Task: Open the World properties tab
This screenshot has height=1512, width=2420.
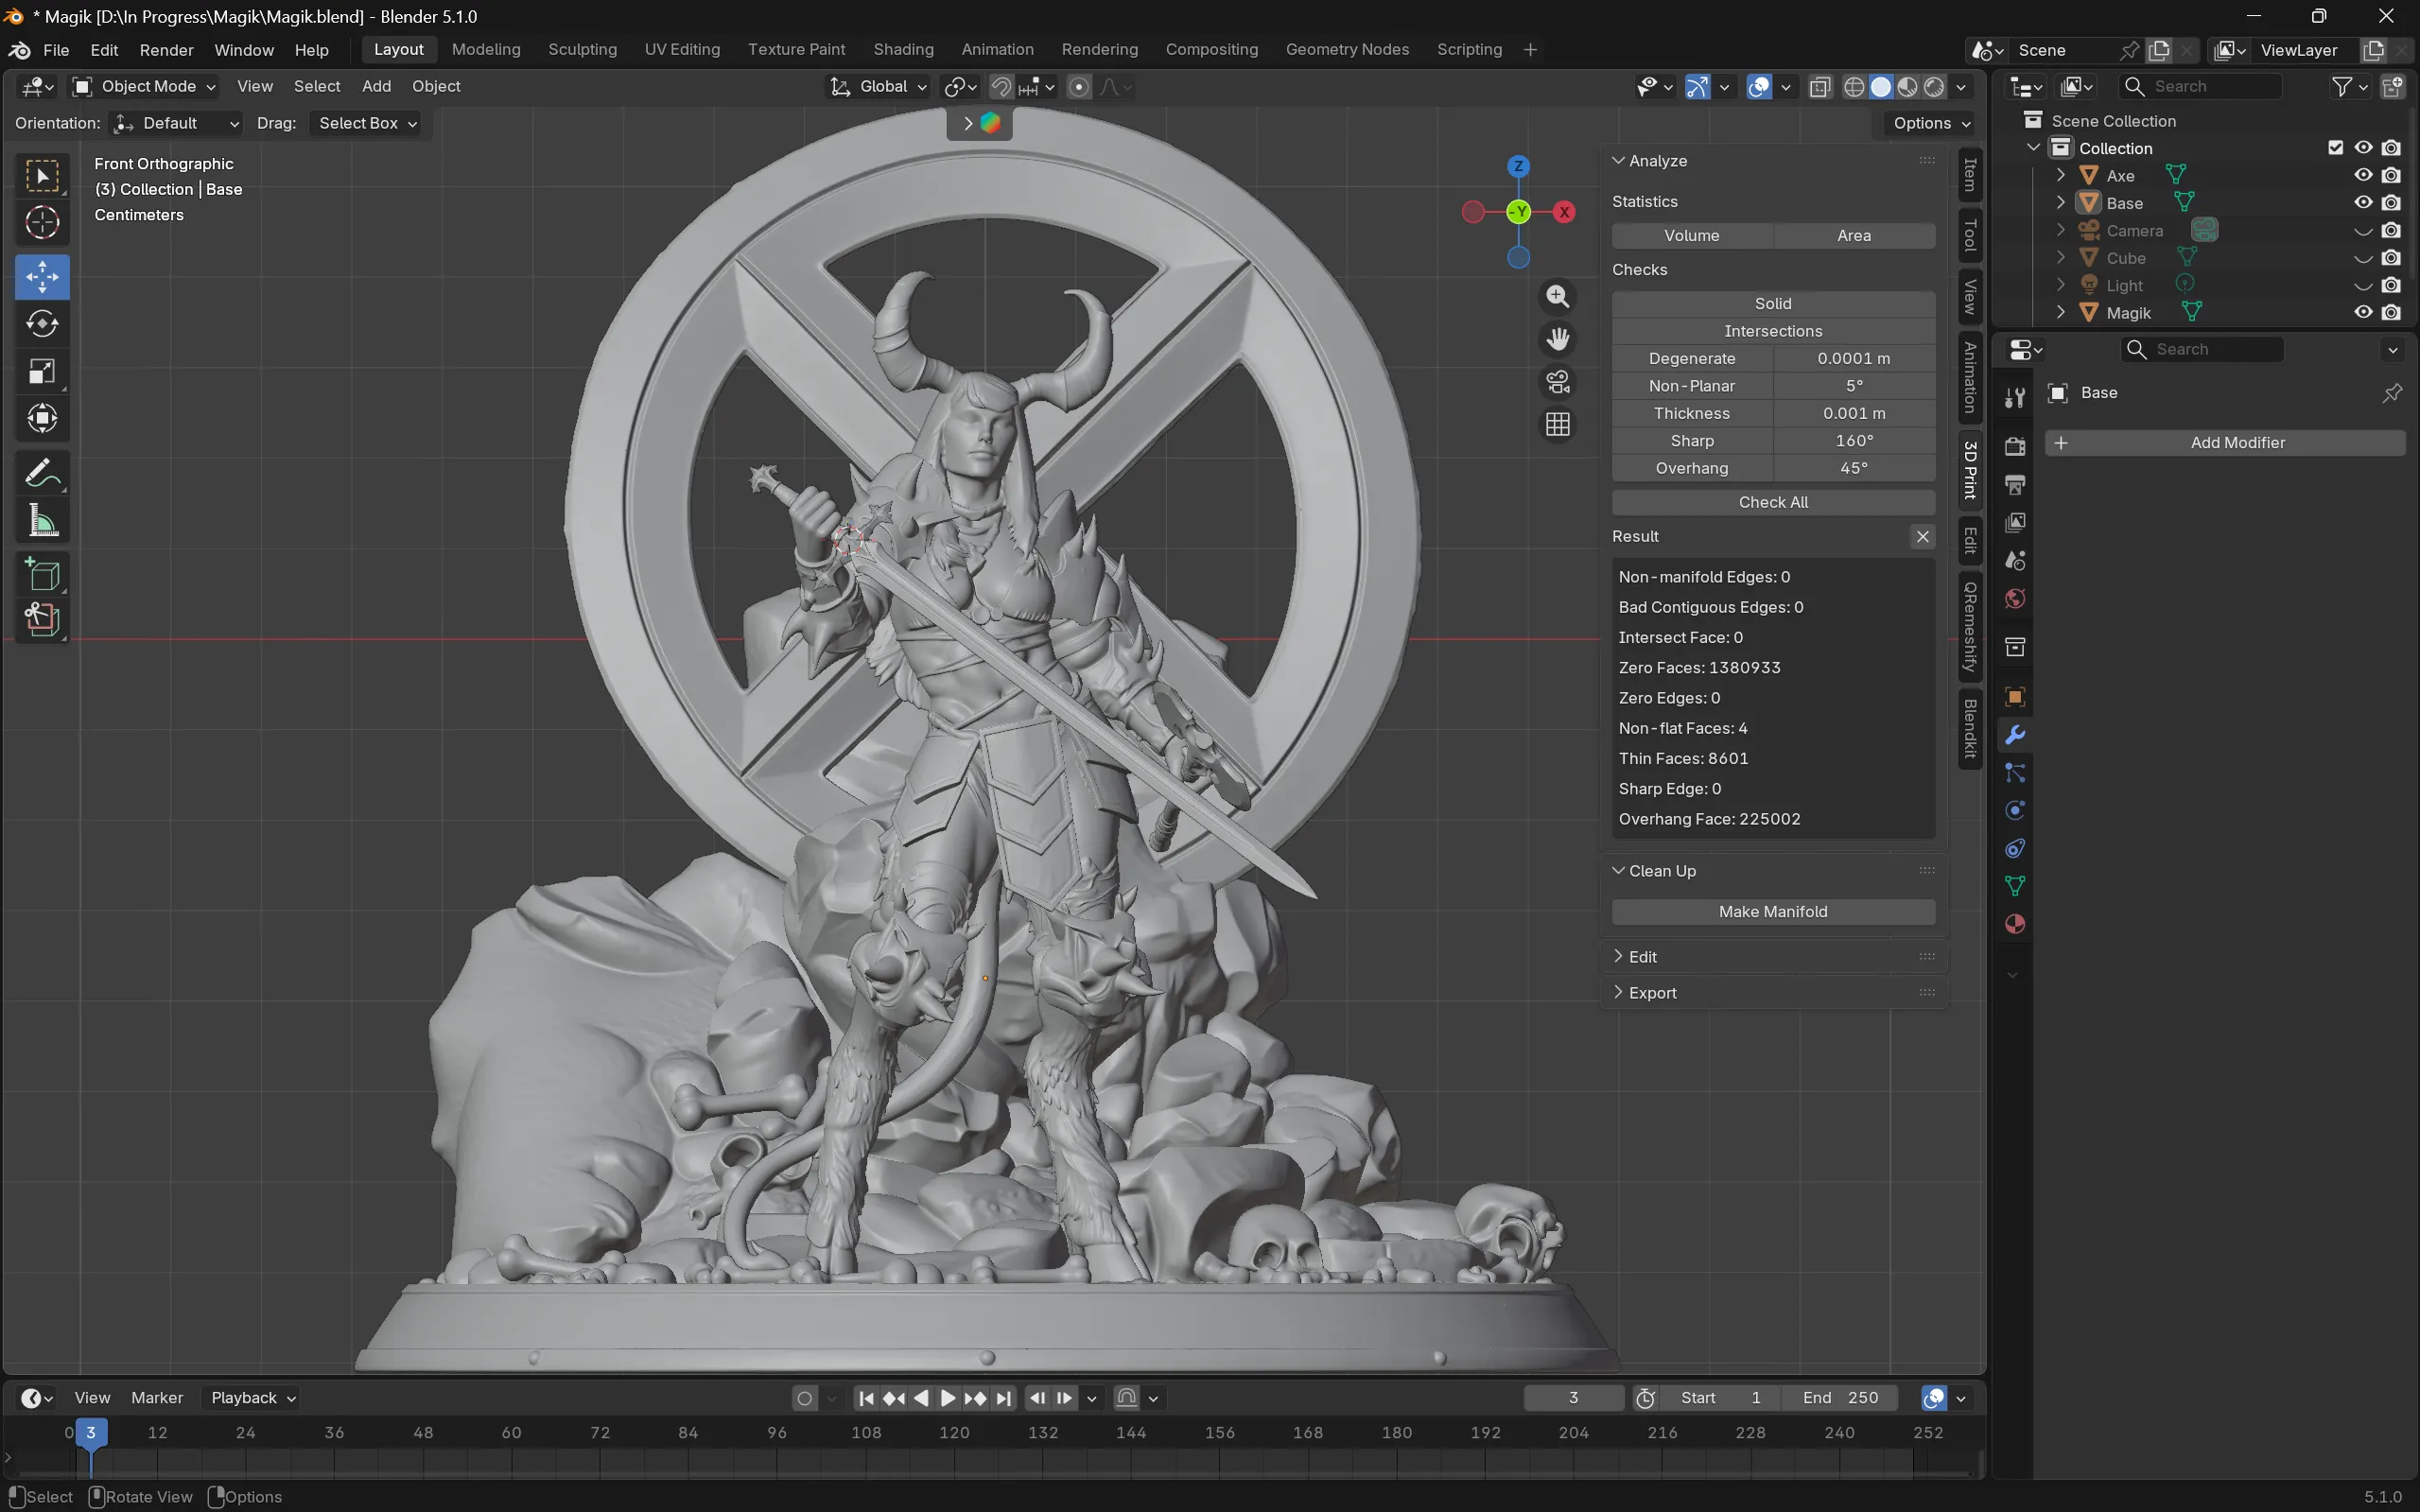Action: (x=2014, y=599)
